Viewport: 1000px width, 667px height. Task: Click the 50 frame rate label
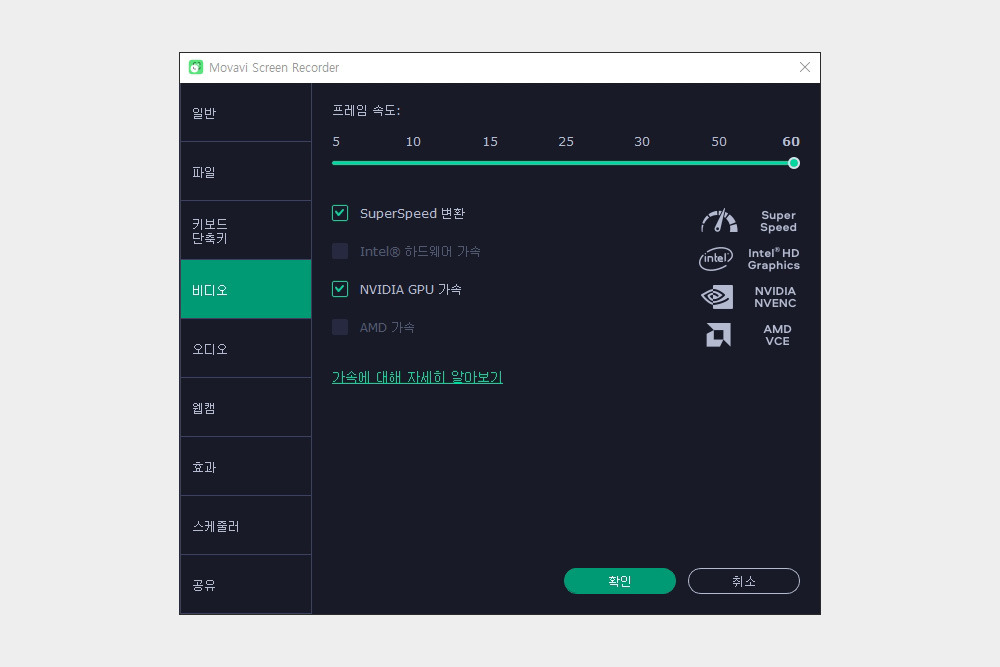click(719, 142)
